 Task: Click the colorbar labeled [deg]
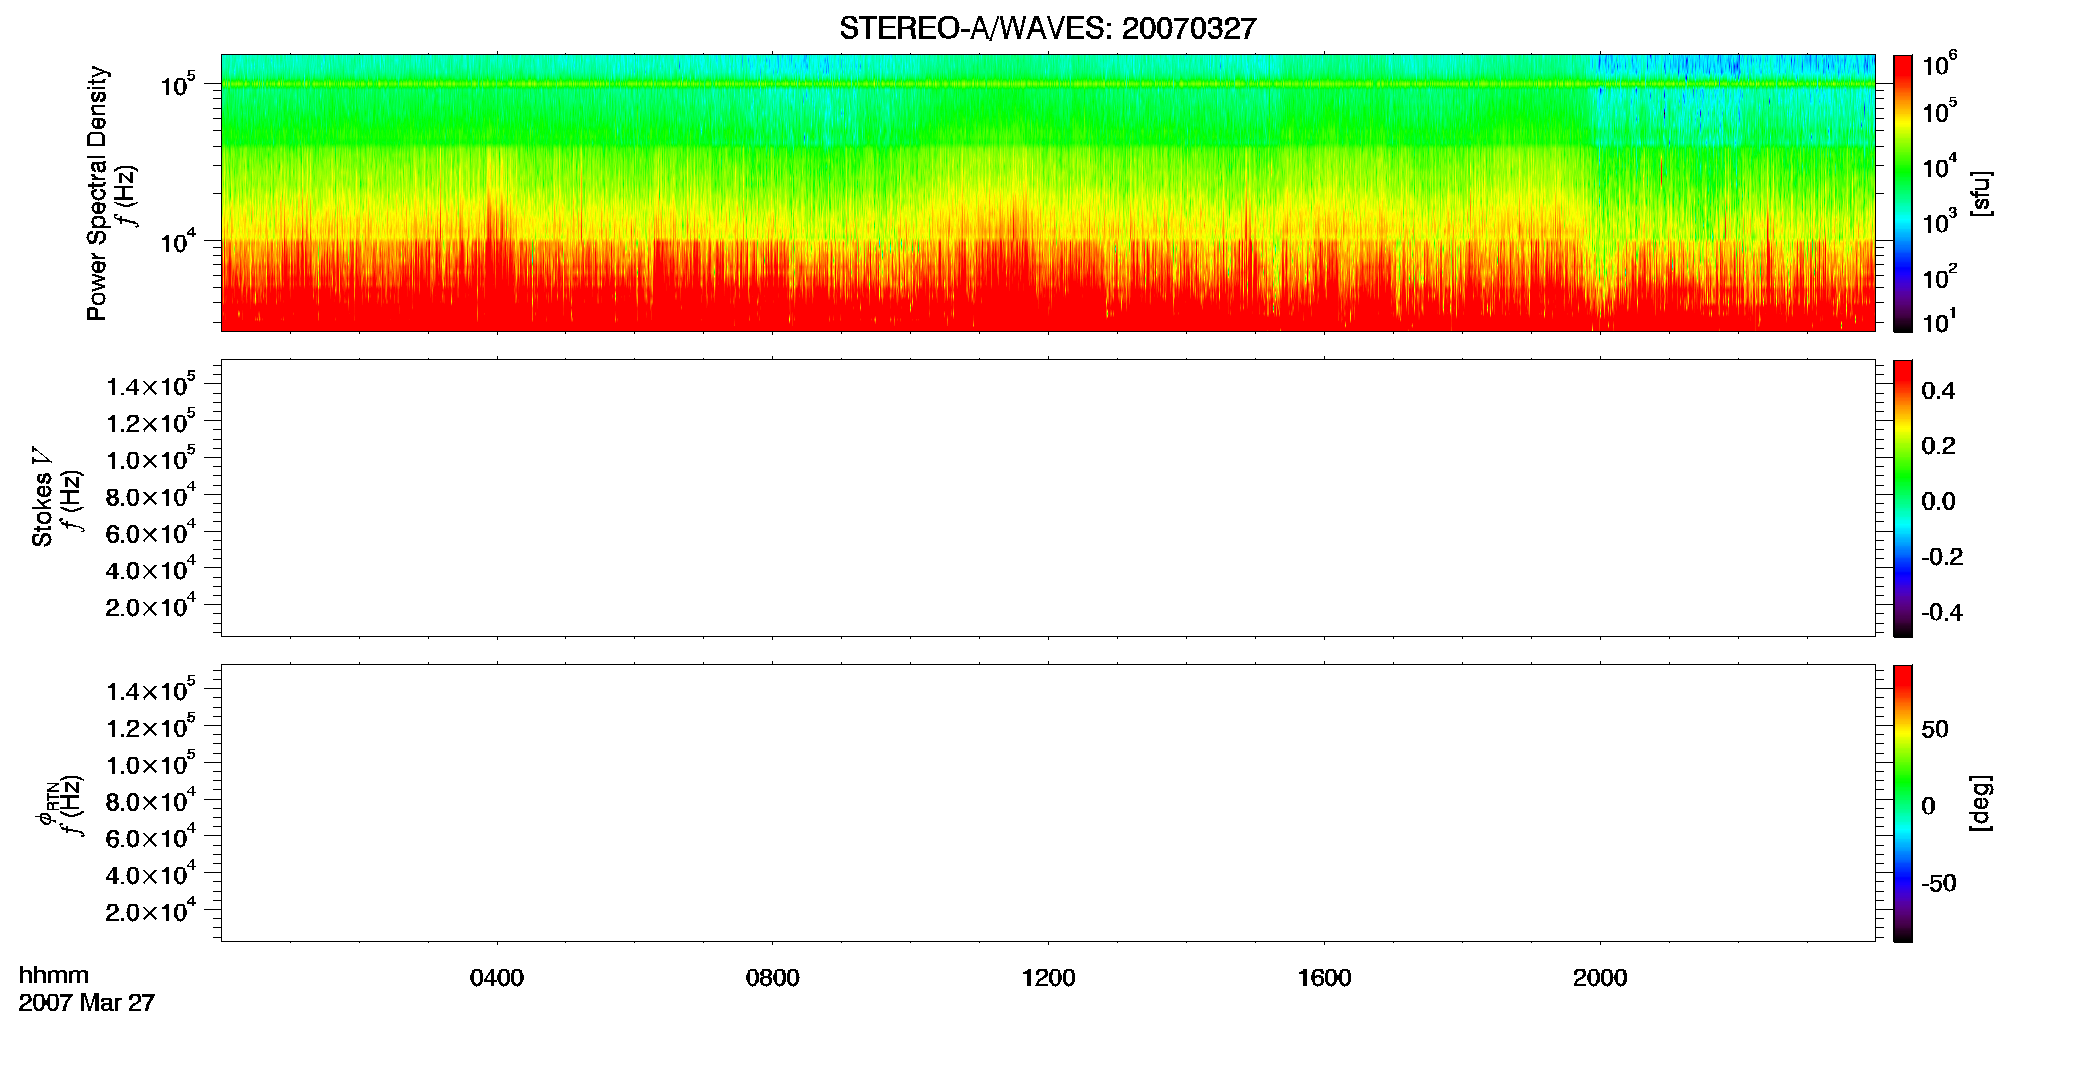1902,803
